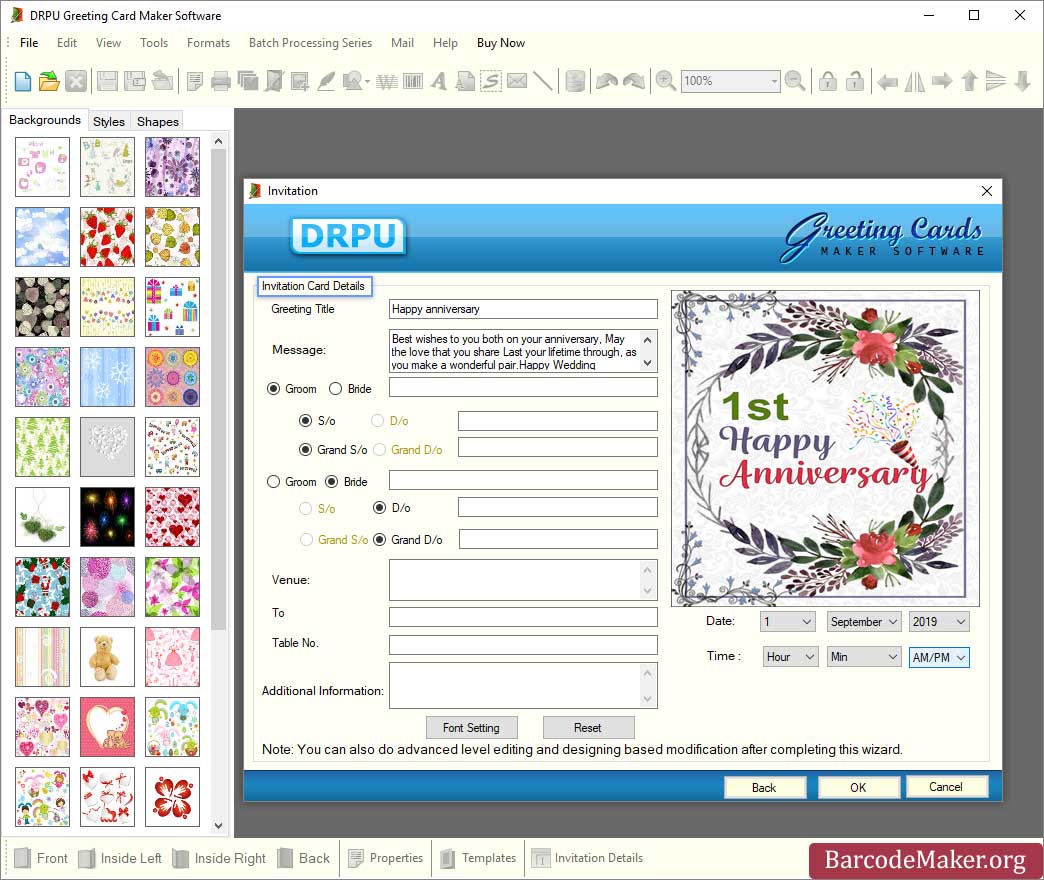The height and width of the screenshot is (880, 1044).
Task: Click the zoom in magnifier icon
Action: [x=665, y=82]
